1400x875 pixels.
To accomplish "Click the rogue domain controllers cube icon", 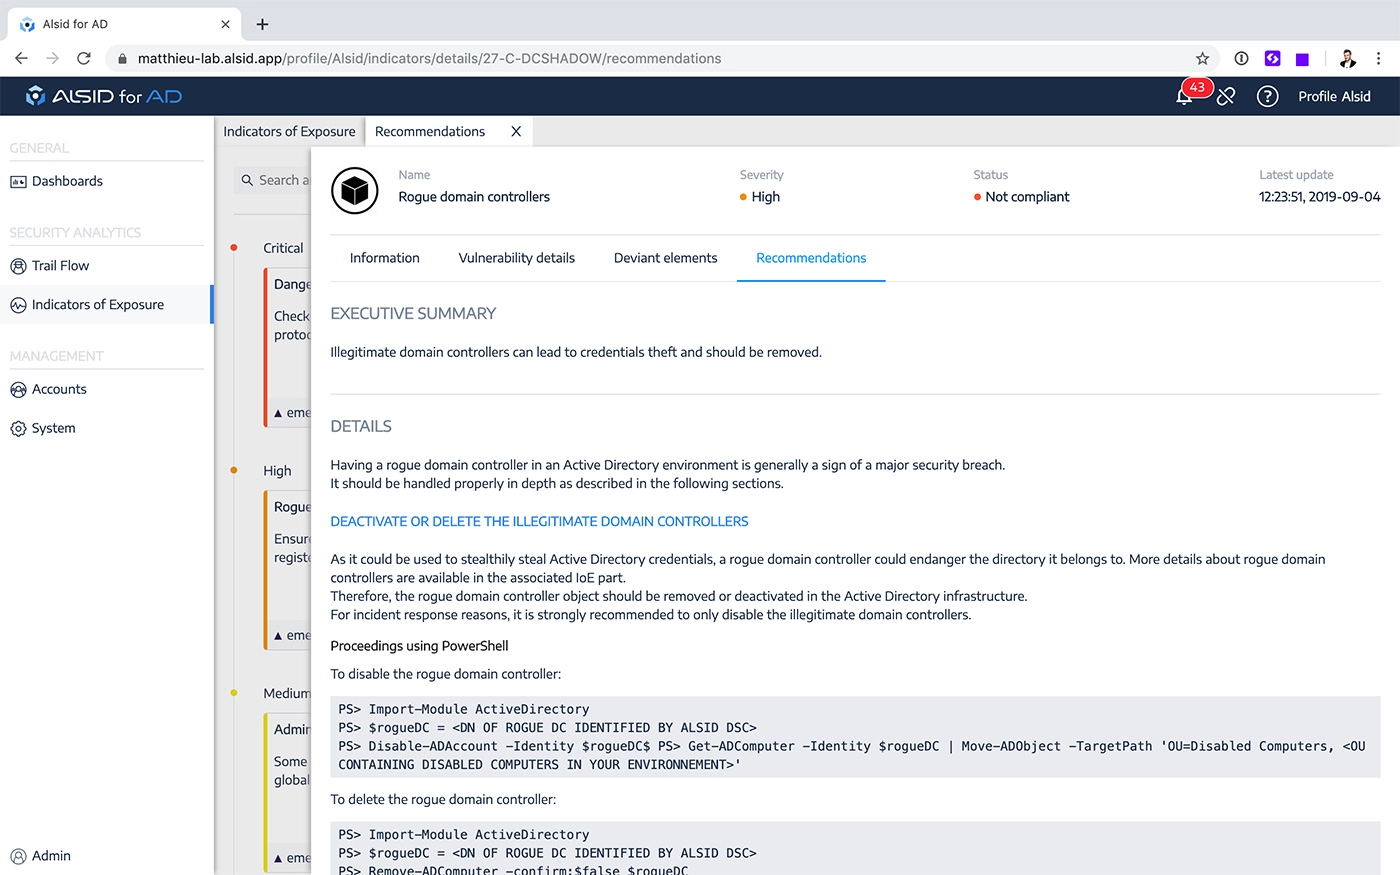I will point(355,190).
